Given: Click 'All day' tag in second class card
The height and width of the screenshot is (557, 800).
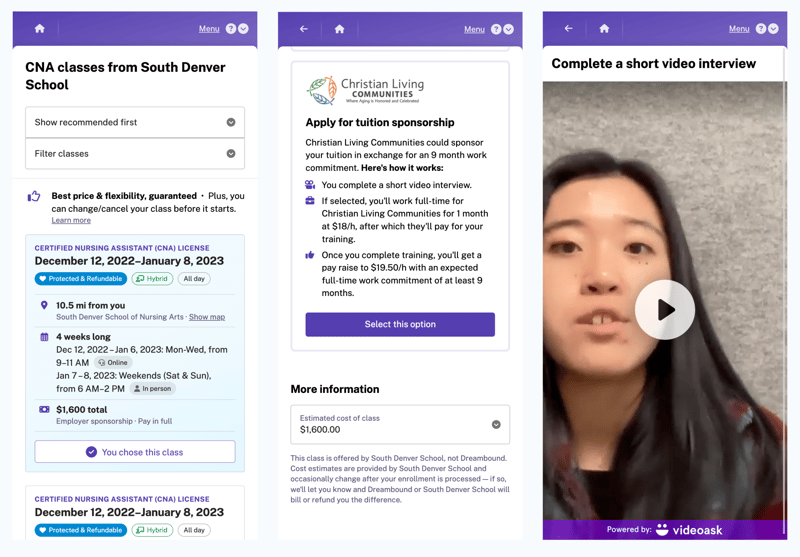Looking at the screenshot, I should [194, 530].
